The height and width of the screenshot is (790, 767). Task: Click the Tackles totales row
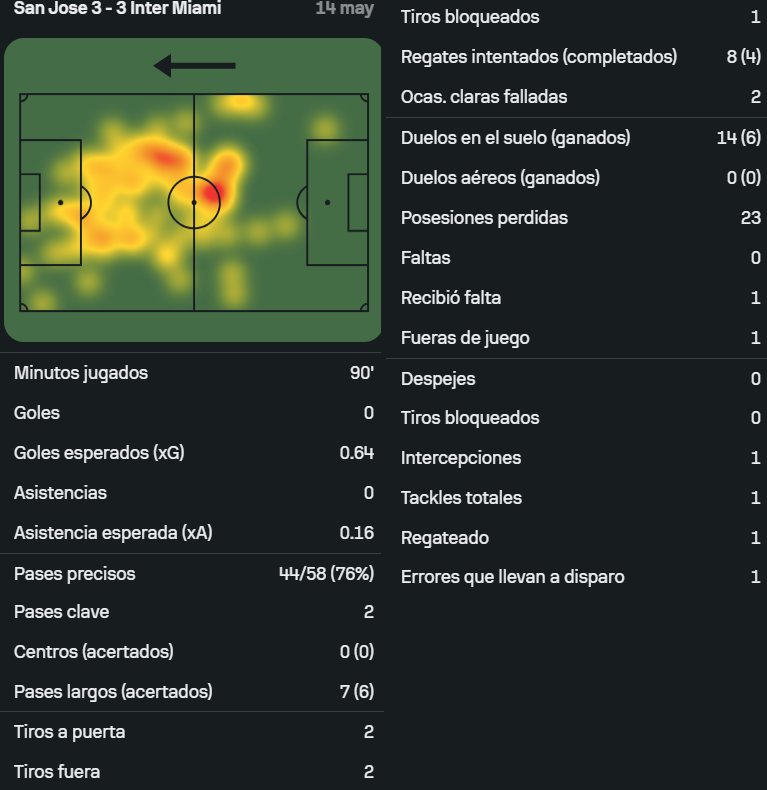tap(581, 498)
